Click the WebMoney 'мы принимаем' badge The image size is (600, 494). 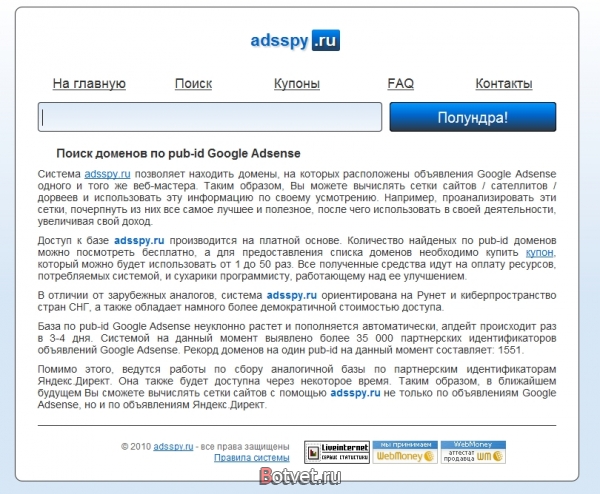405,452
